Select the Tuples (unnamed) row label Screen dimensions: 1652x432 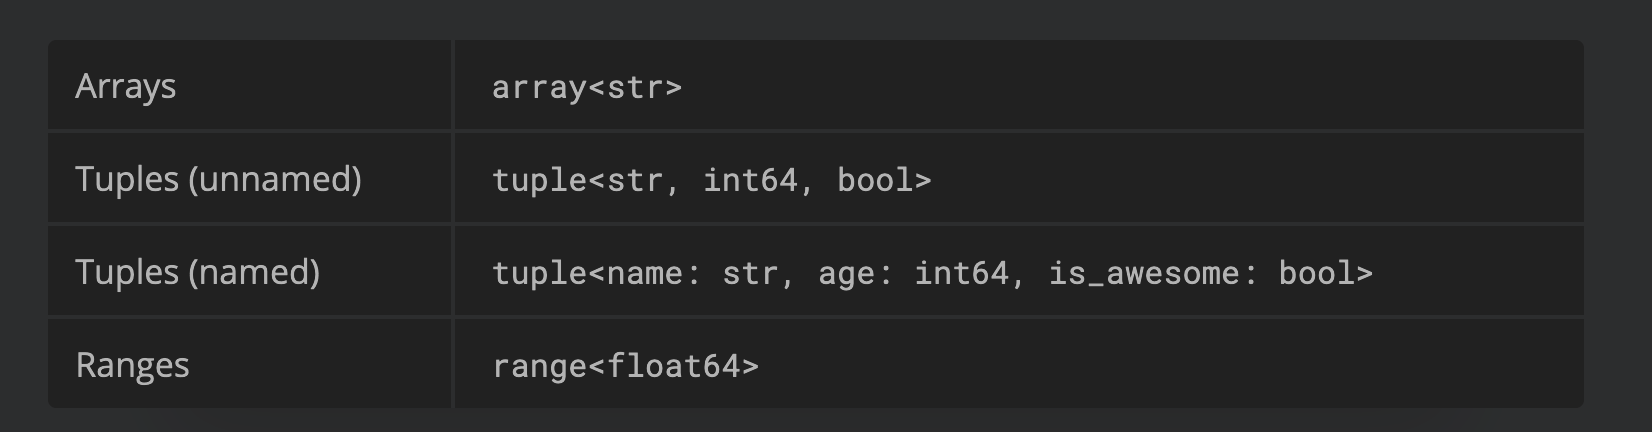pyautogui.click(x=218, y=180)
